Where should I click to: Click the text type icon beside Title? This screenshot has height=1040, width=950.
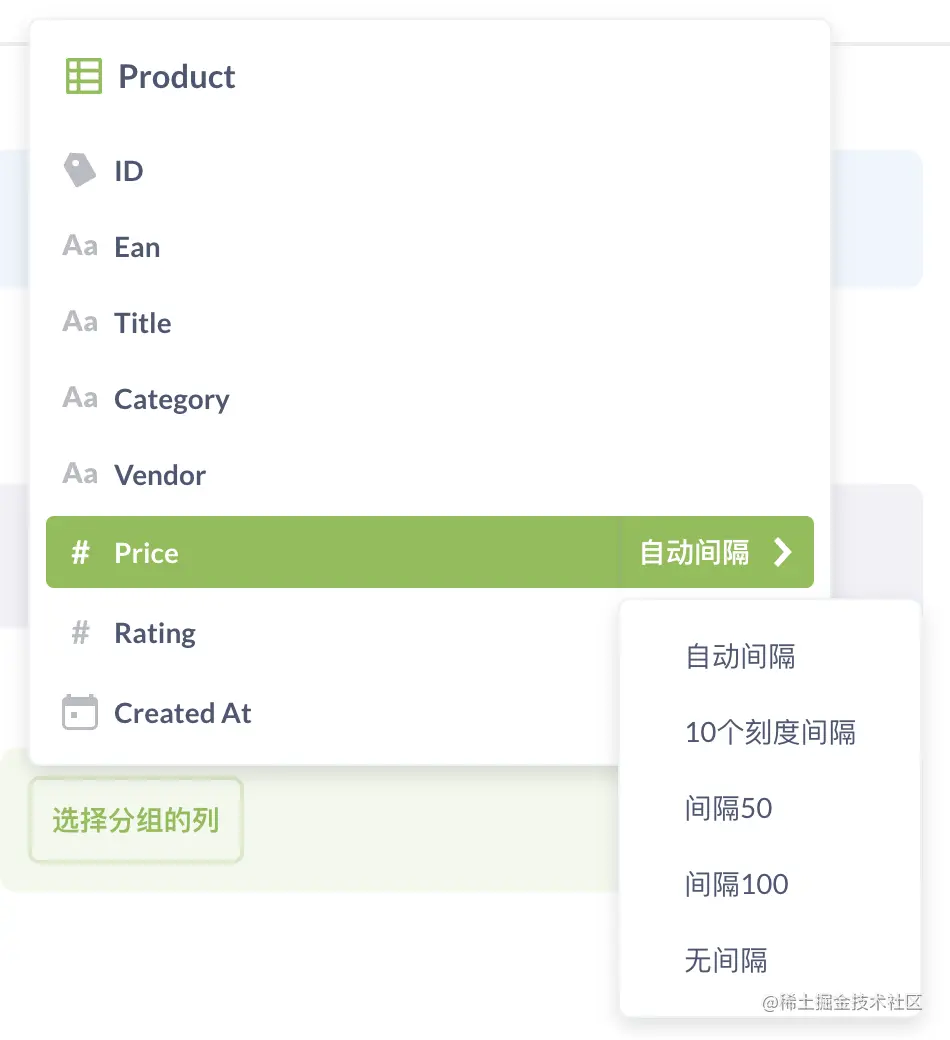[80, 322]
